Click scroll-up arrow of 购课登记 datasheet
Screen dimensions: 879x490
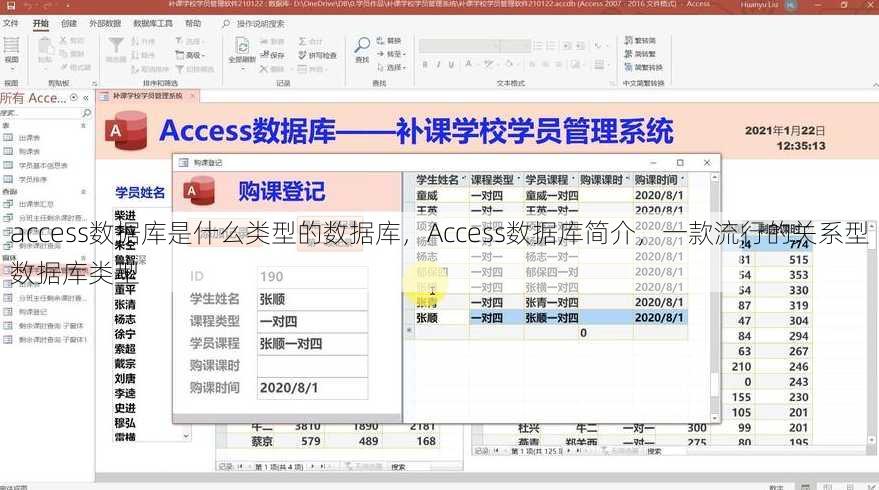(x=715, y=177)
